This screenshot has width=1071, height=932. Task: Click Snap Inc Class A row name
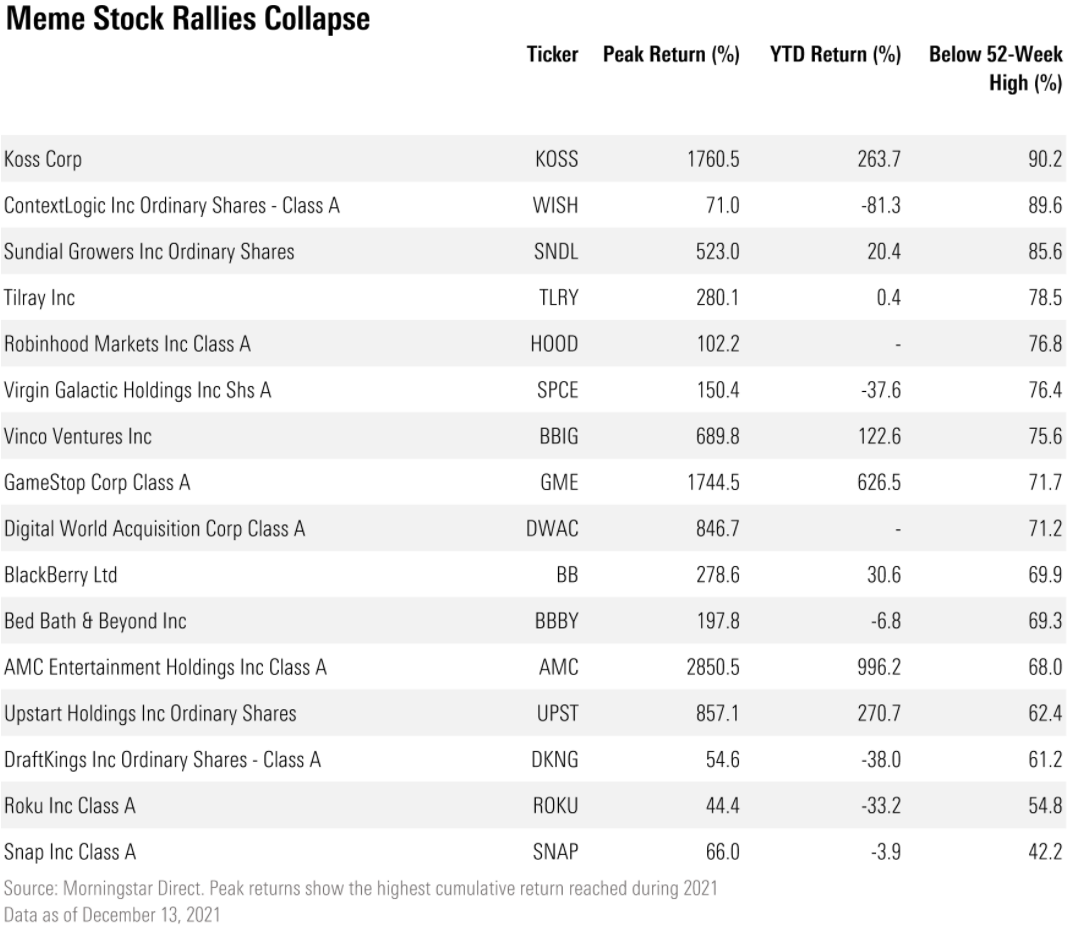[70, 852]
